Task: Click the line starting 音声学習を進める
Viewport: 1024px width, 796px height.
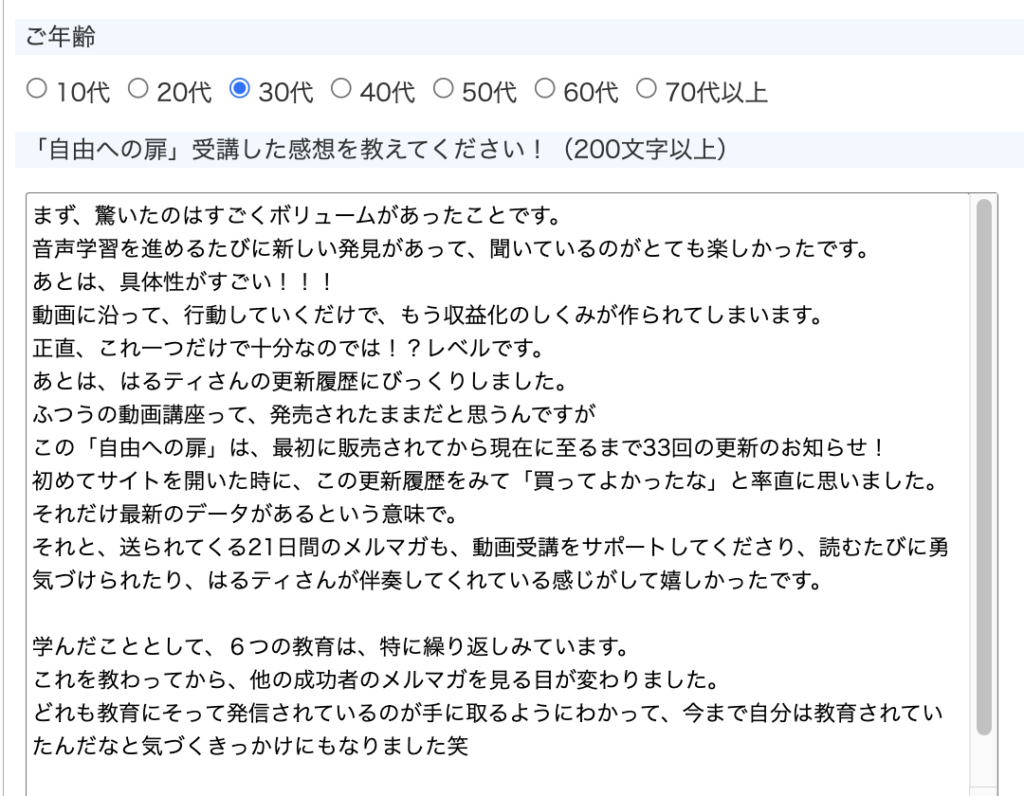Action: [450, 247]
